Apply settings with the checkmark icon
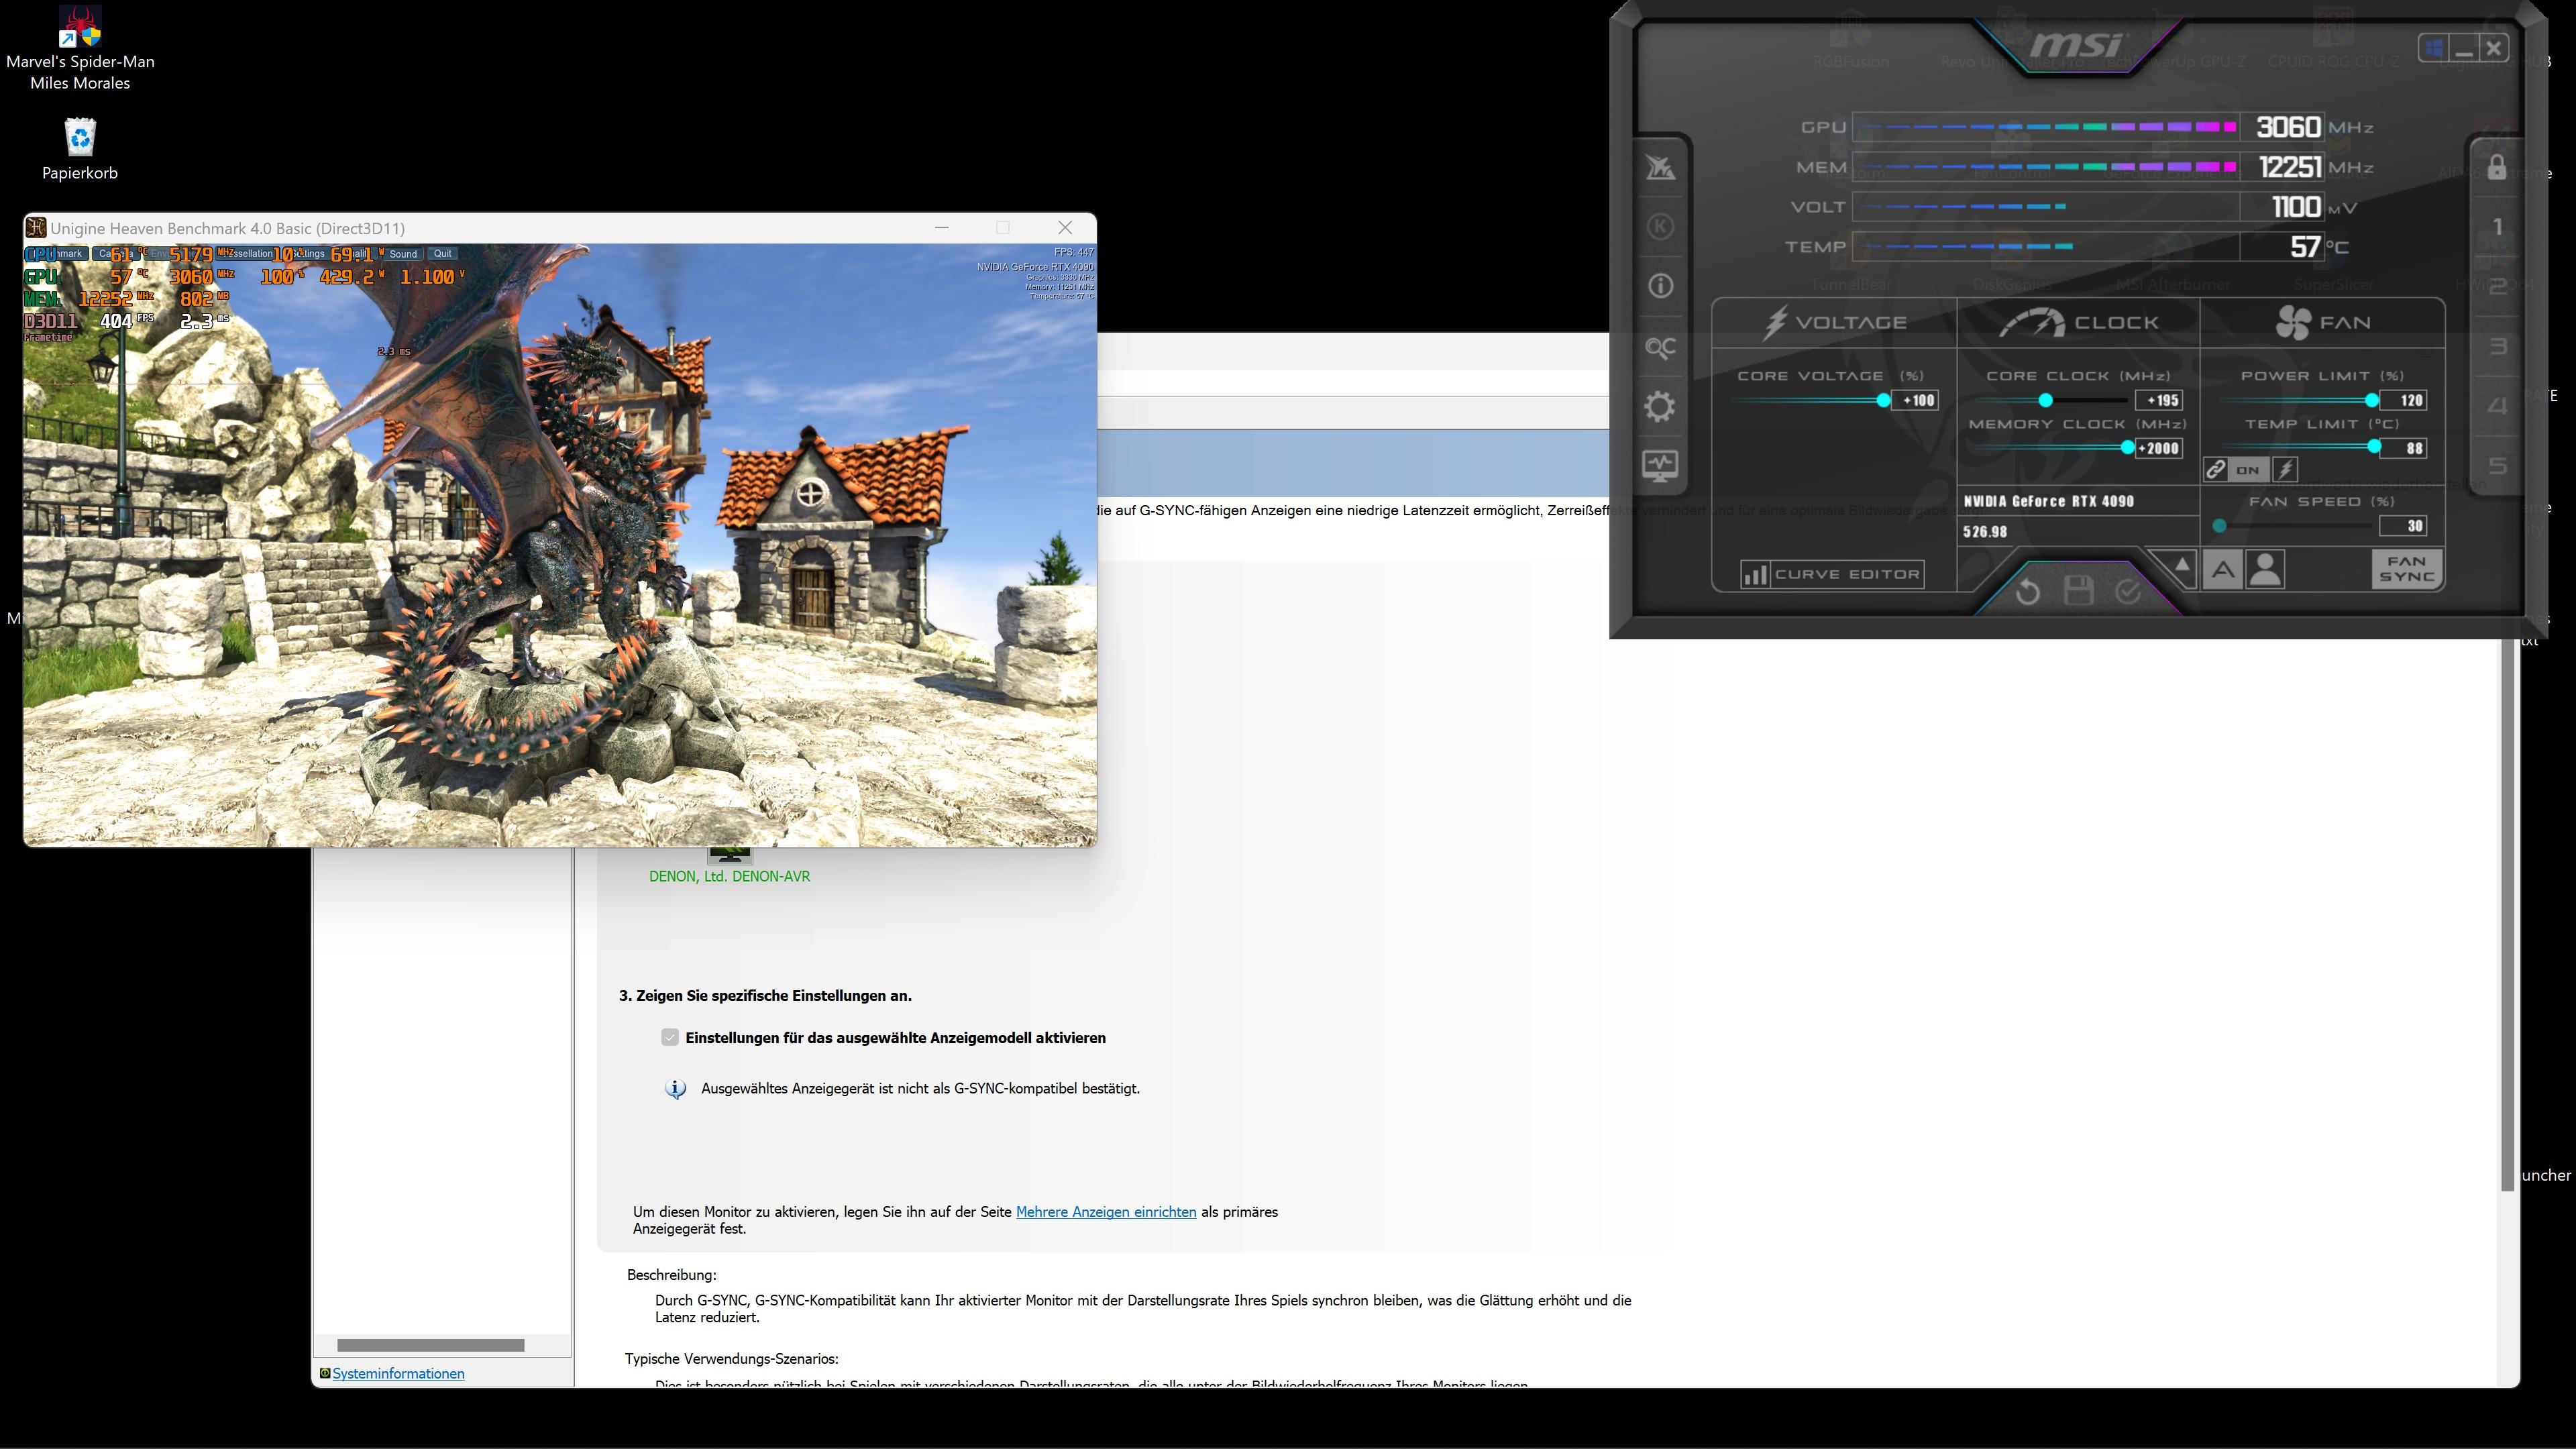This screenshot has height=1449, width=2576. pos(2128,592)
